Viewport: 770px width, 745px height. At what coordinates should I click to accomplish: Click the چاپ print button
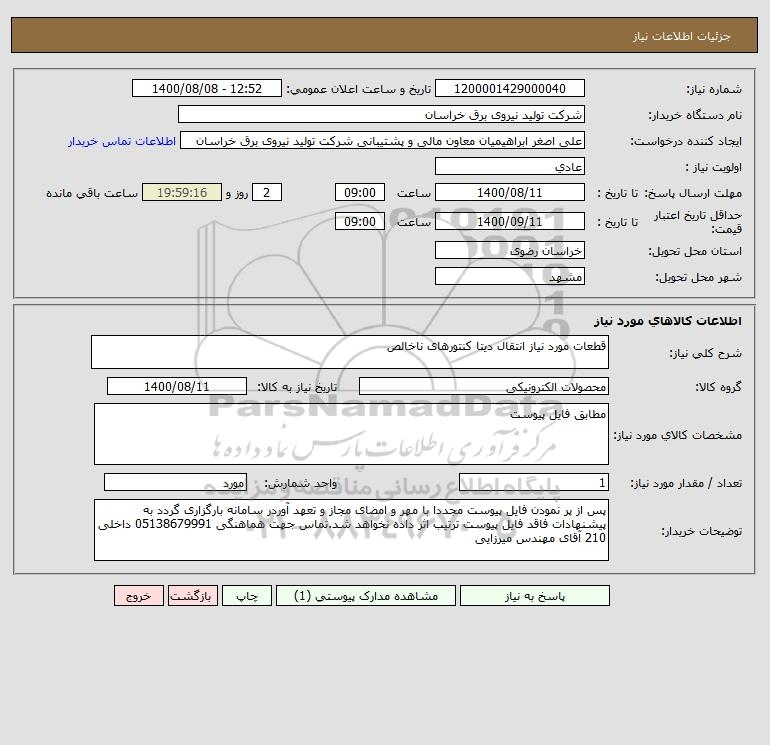click(x=247, y=596)
